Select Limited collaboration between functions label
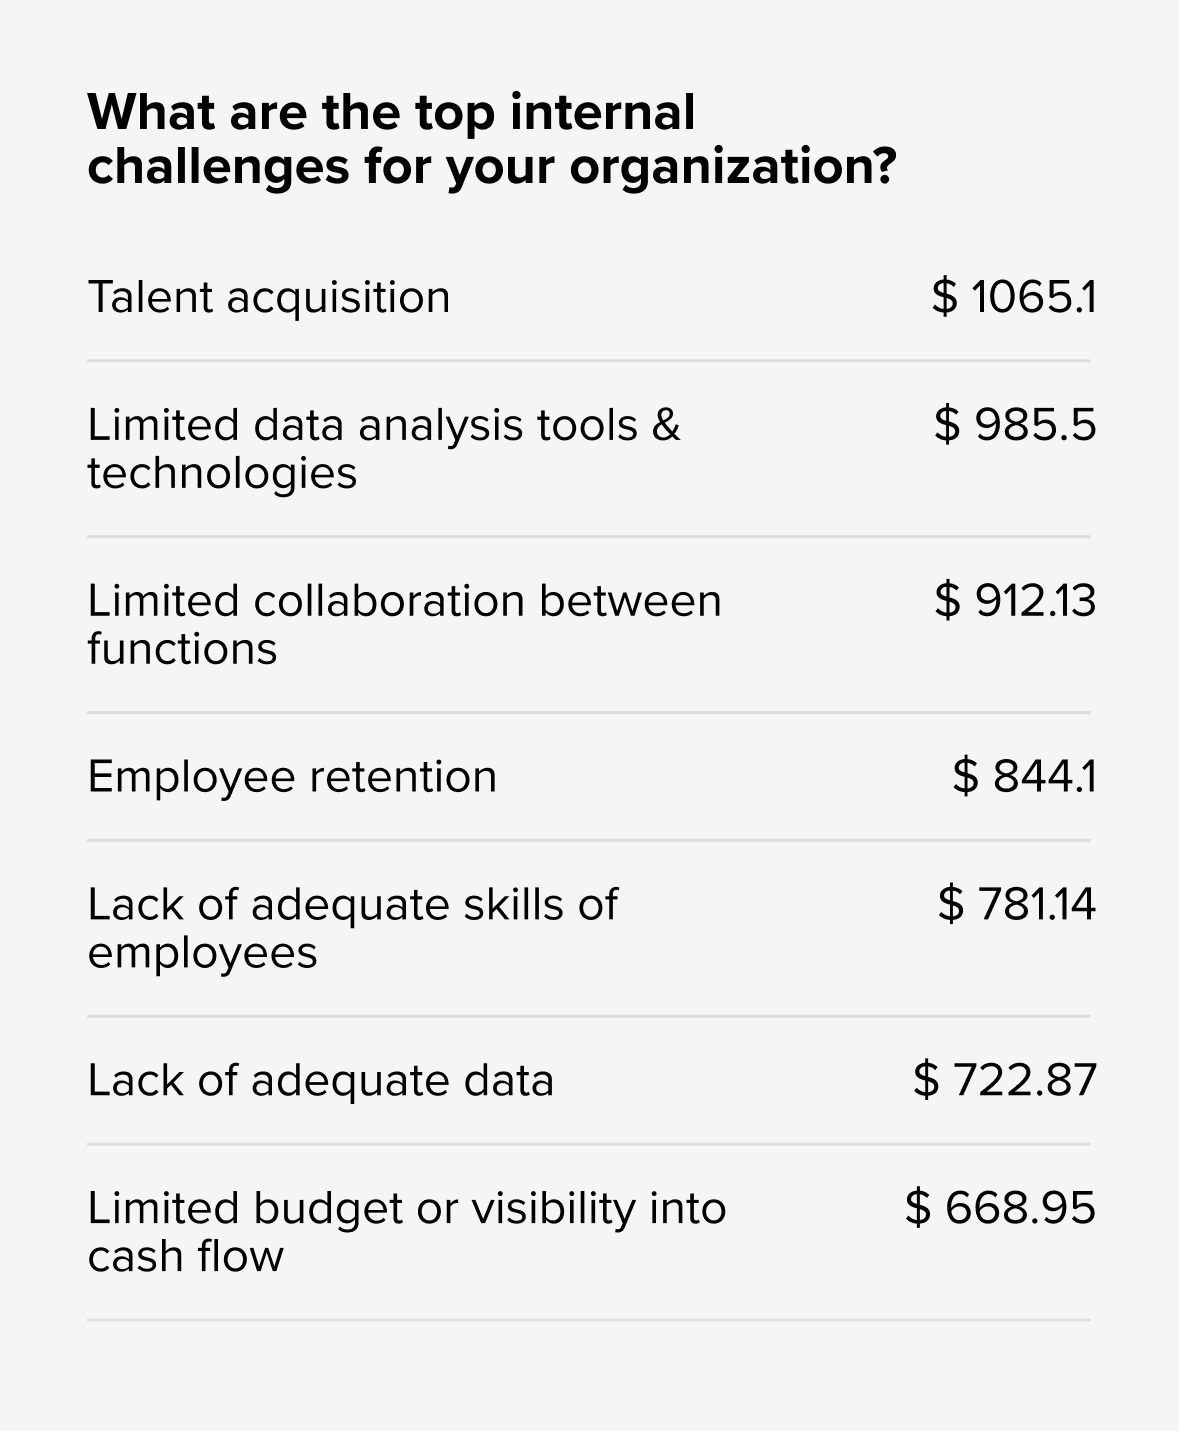This screenshot has height=1431, width=1179. point(404,624)
